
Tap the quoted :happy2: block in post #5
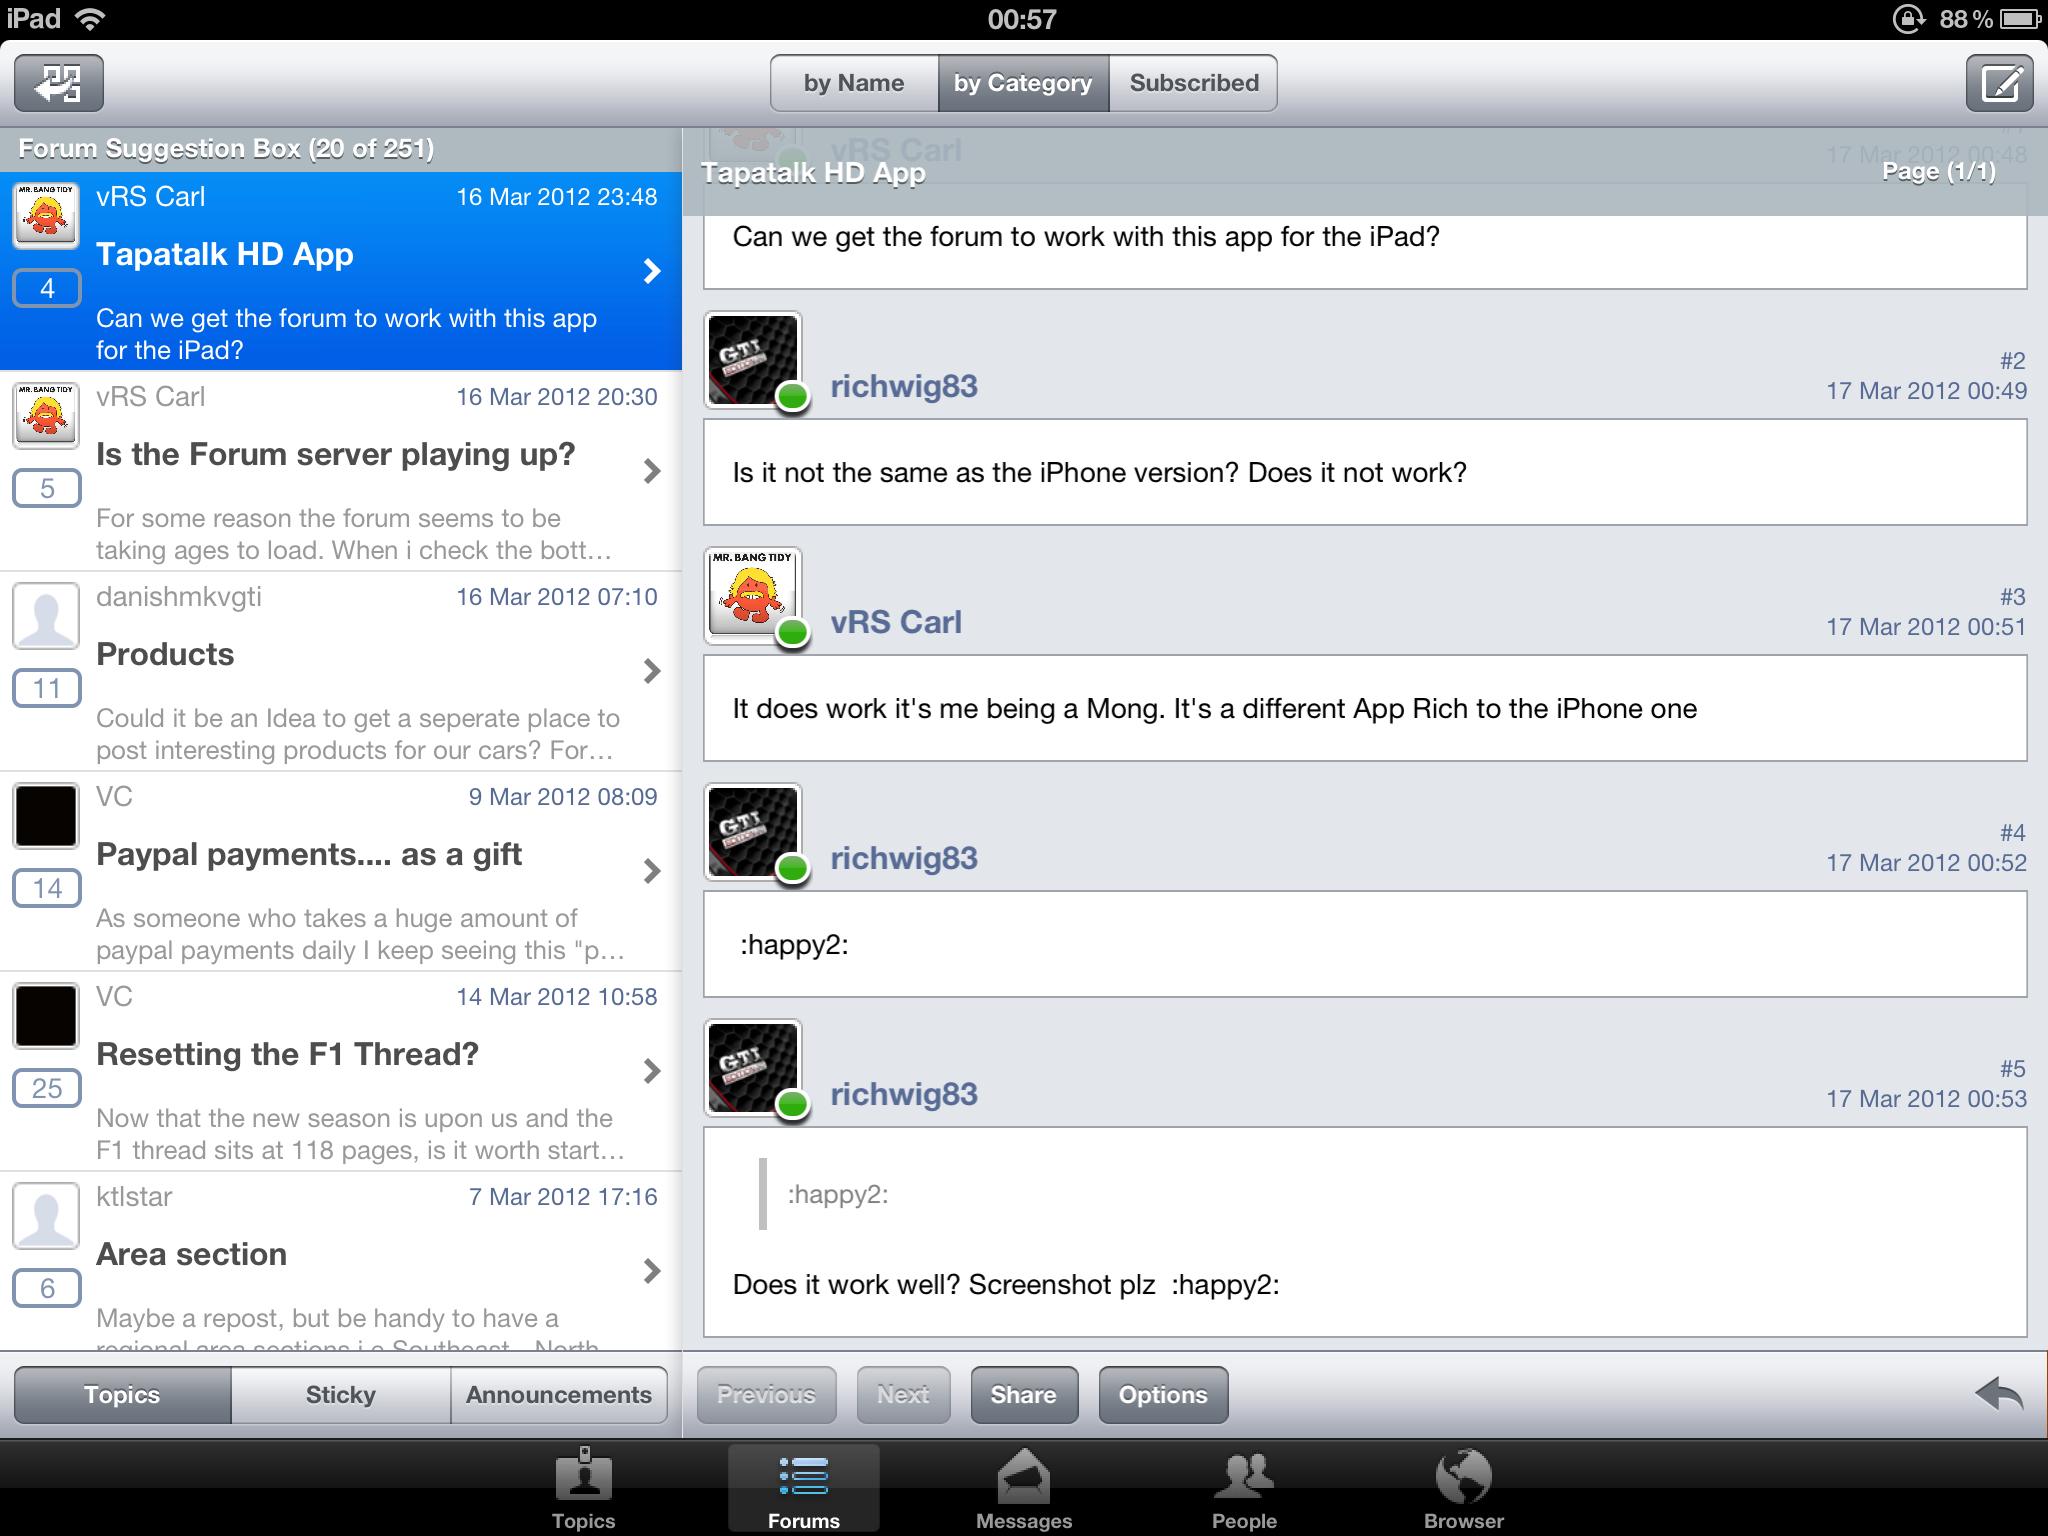825,1194
